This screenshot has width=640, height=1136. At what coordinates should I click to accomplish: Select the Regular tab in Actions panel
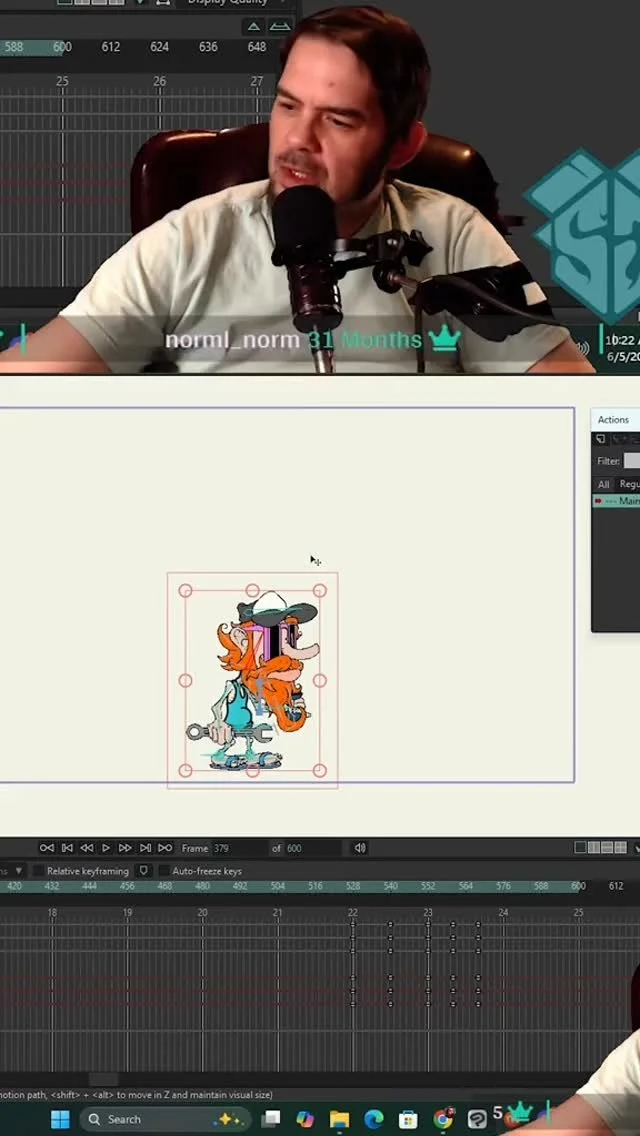click(629, 484)
